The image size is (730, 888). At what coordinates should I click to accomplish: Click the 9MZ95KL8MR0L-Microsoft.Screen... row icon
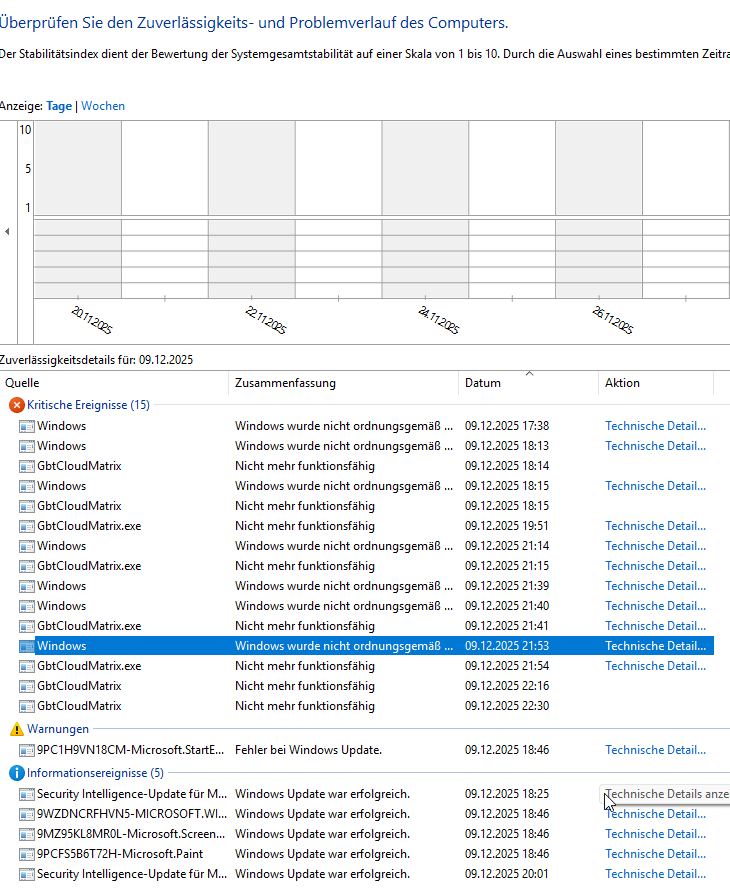coord(27,834)
